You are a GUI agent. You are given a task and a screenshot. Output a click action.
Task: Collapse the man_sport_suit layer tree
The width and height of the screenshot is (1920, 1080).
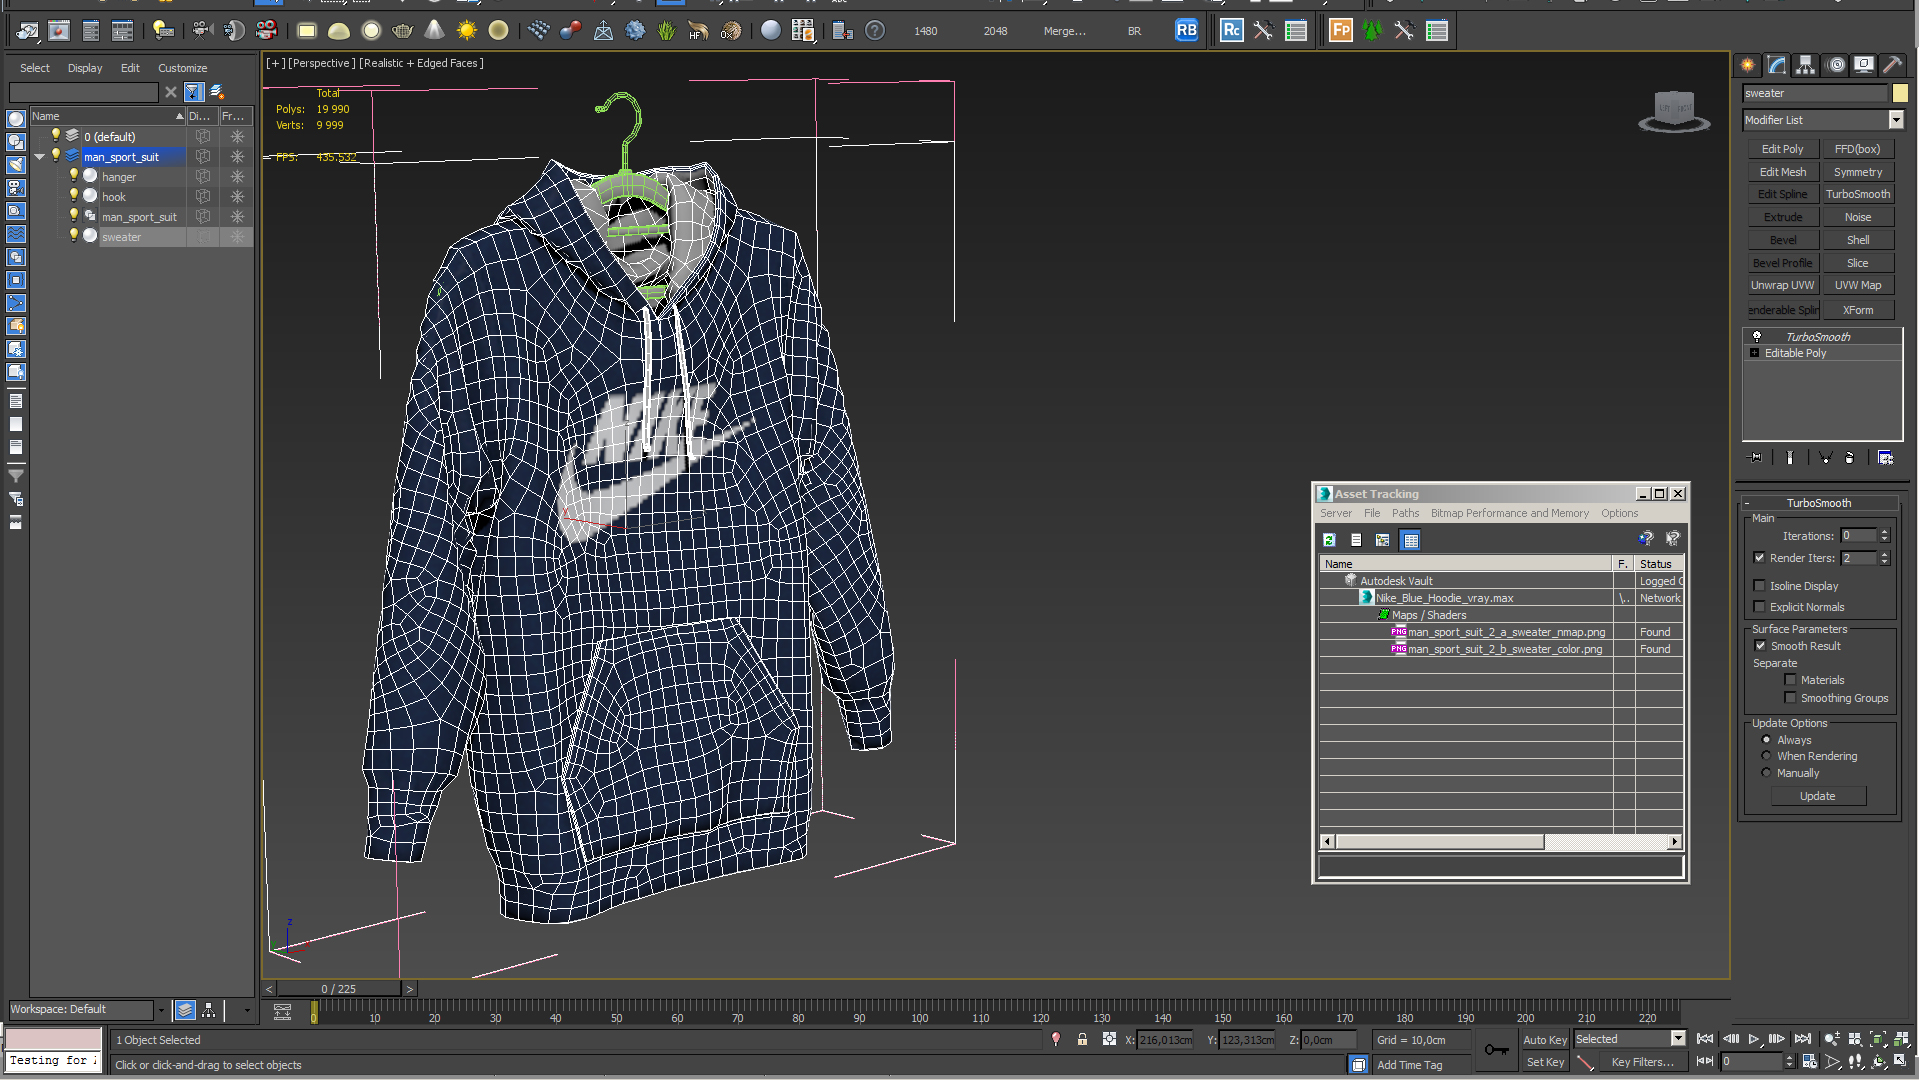40,157
